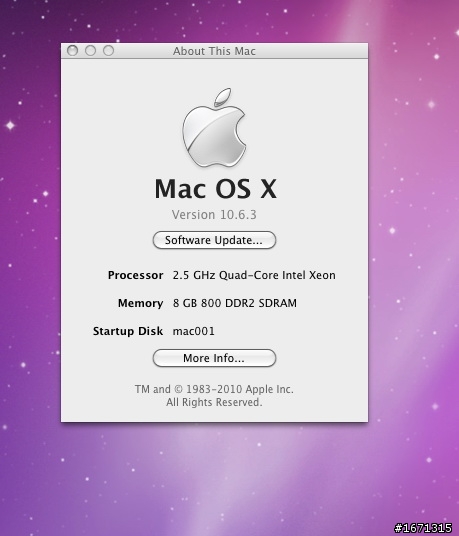Click the Version 10.6.3 text
The width and height of the screenshot is (459, 536).
[x=214, y=215]
